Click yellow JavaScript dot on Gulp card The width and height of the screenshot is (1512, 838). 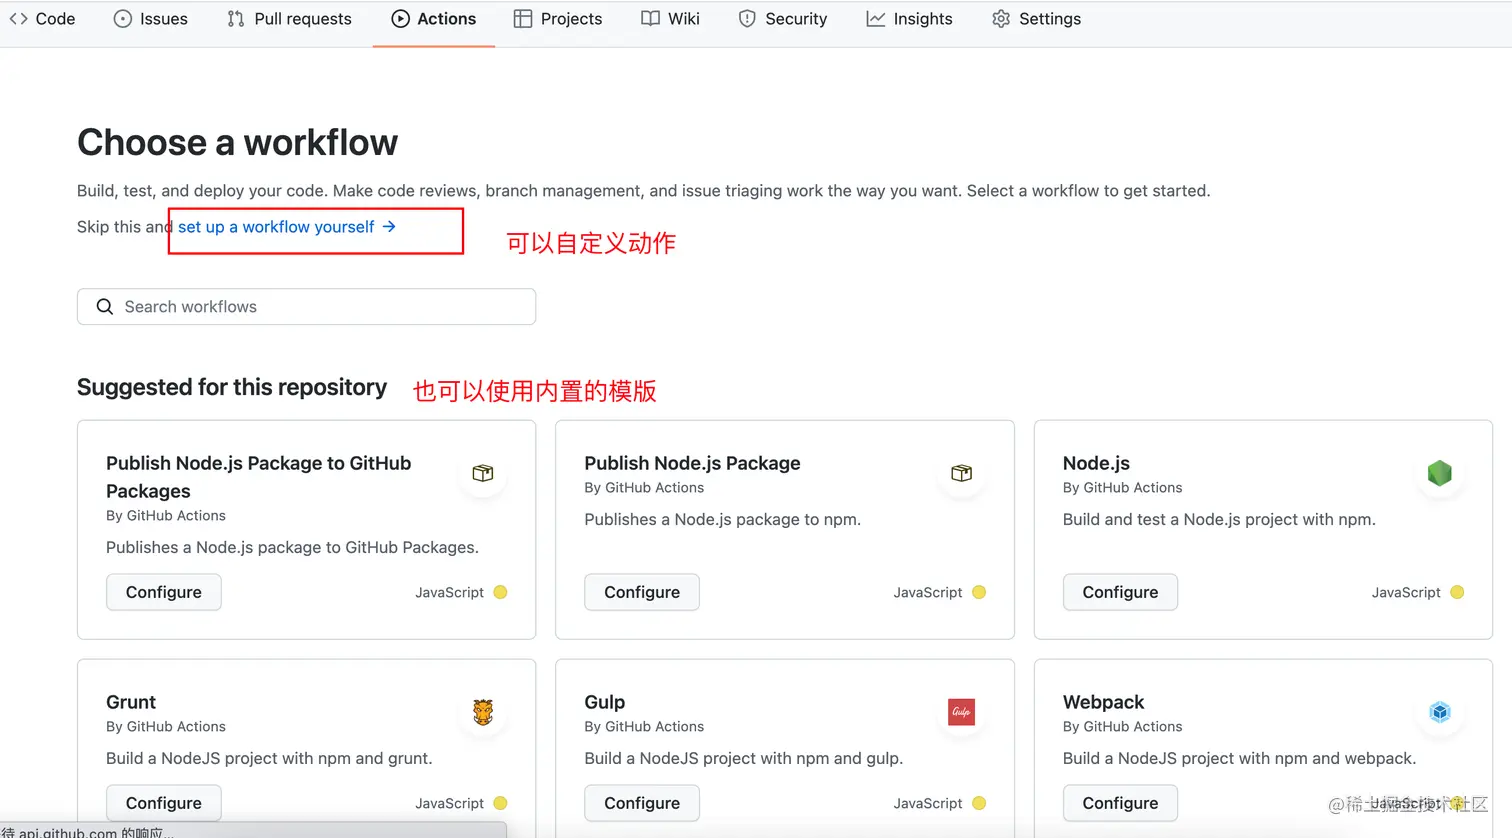(x=979, y=803)
